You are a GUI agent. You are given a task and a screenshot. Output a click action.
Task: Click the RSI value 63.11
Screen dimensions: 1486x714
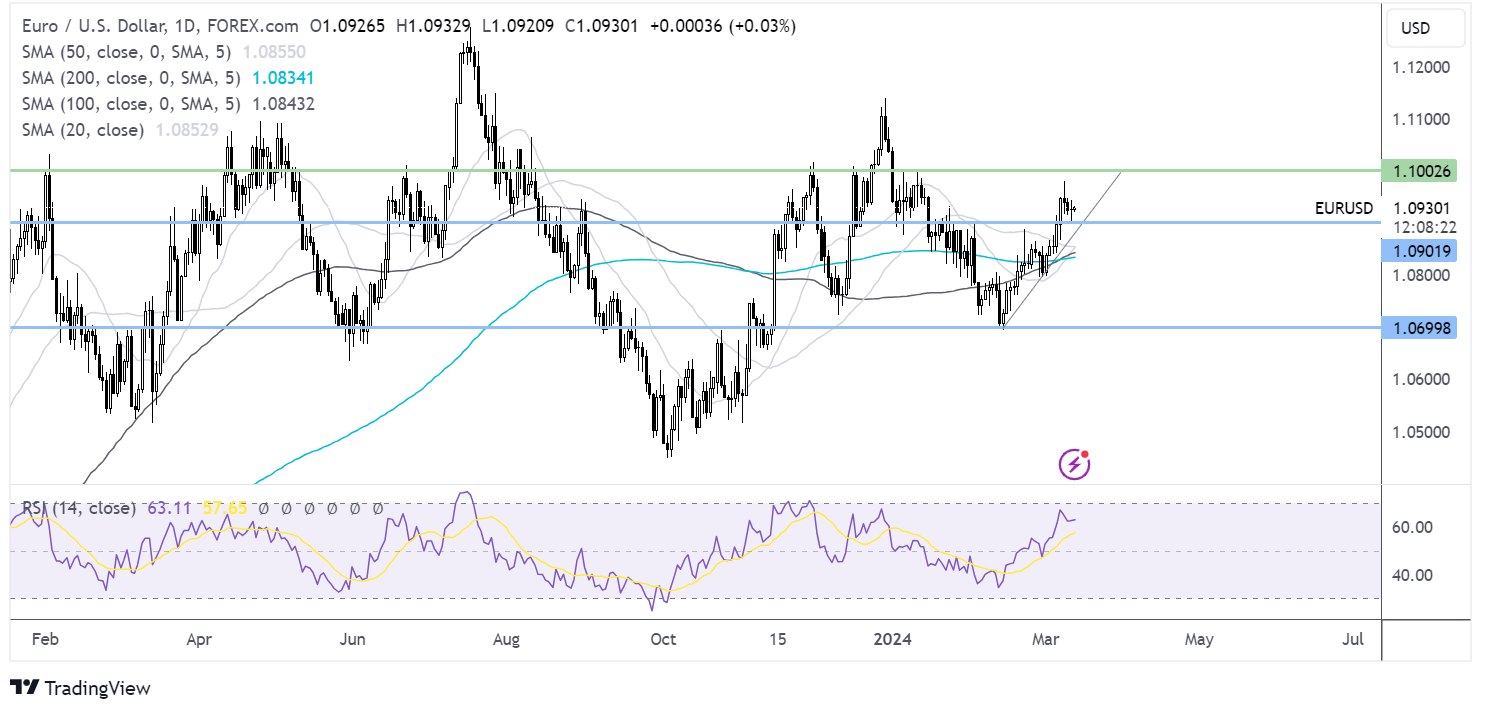[169, 508]
